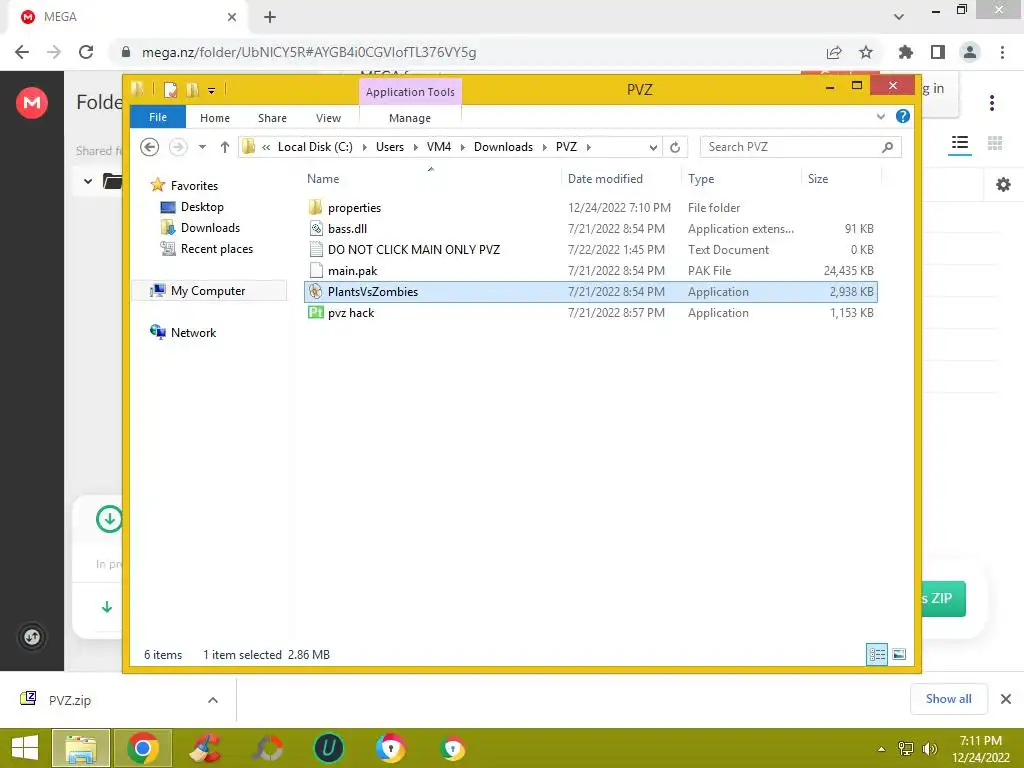The image size is (1024, 768).
Task: Click the volume icon in system tray
Action: (929, 749)
